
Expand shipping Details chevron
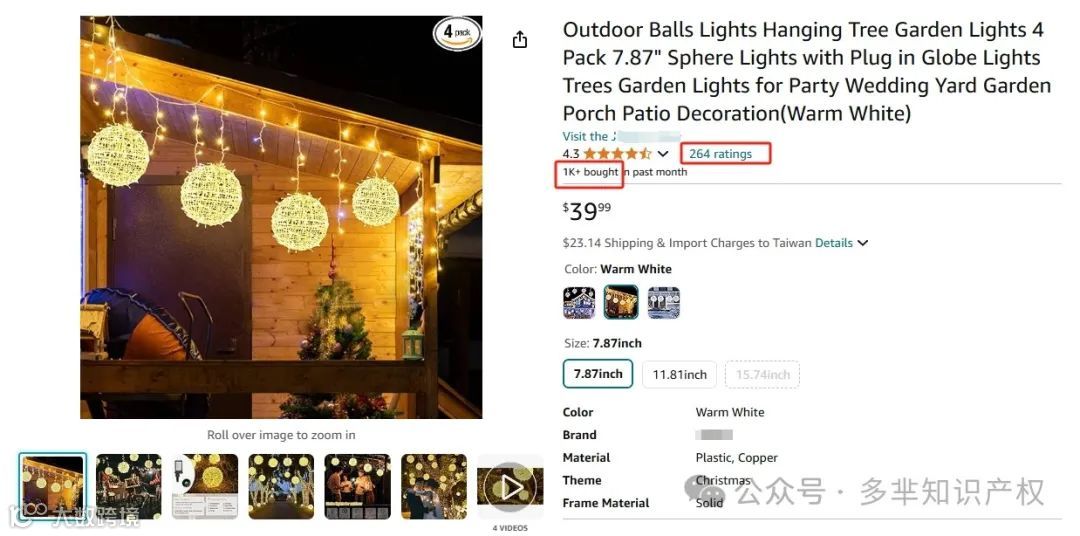pos(862,243)
